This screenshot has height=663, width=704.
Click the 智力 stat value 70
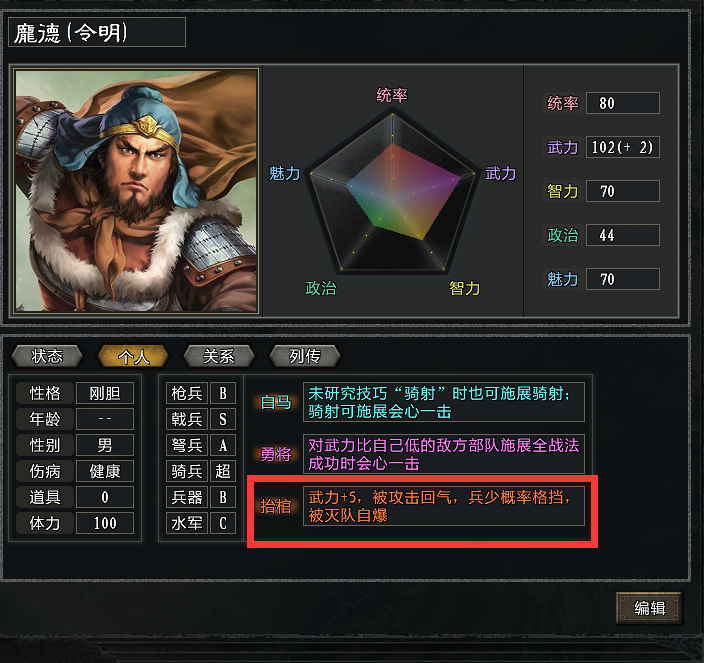tap(623, 191)
